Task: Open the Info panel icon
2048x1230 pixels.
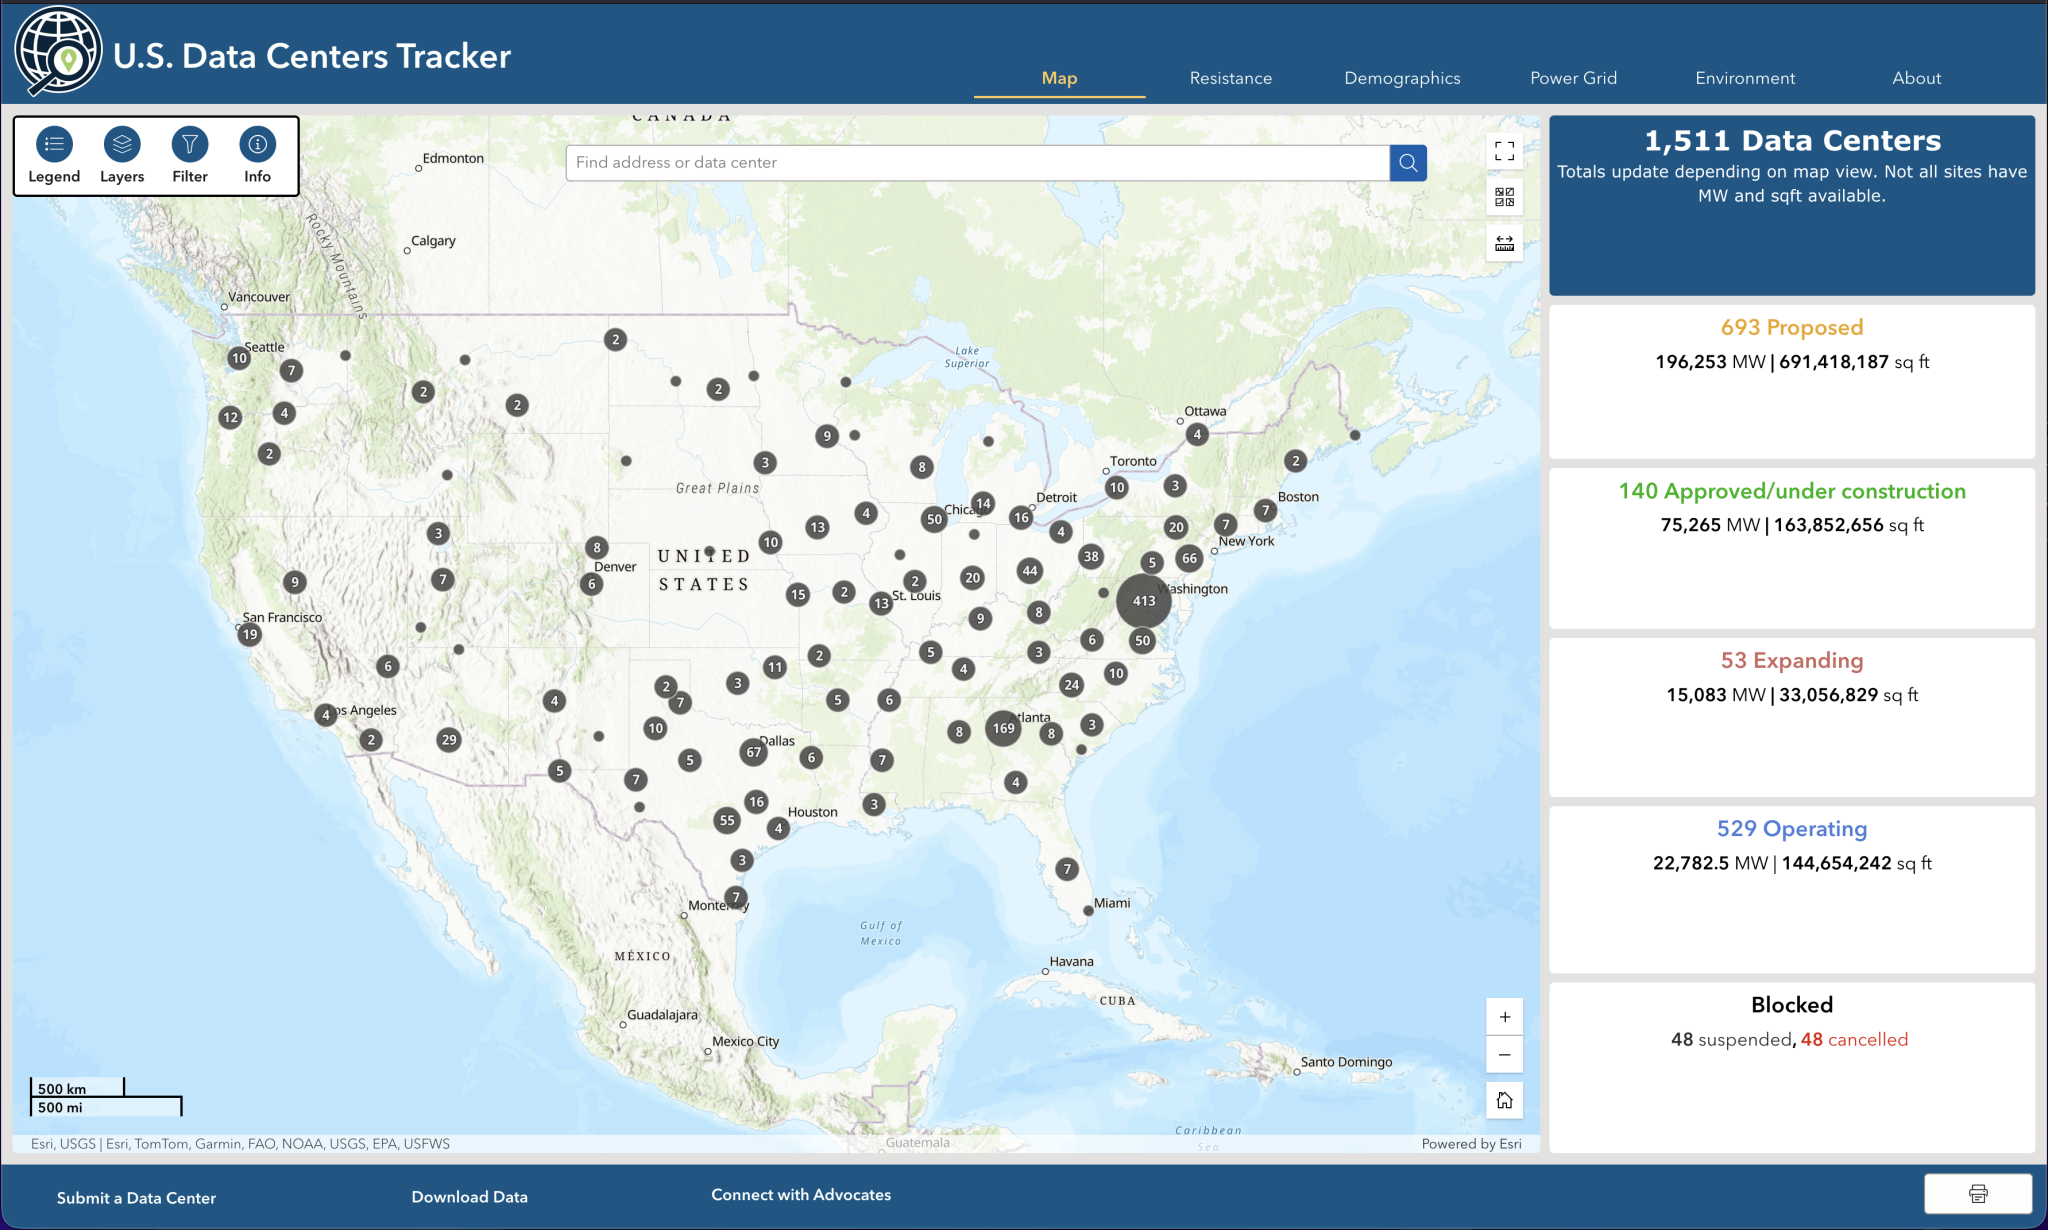Action: (258, 145)
